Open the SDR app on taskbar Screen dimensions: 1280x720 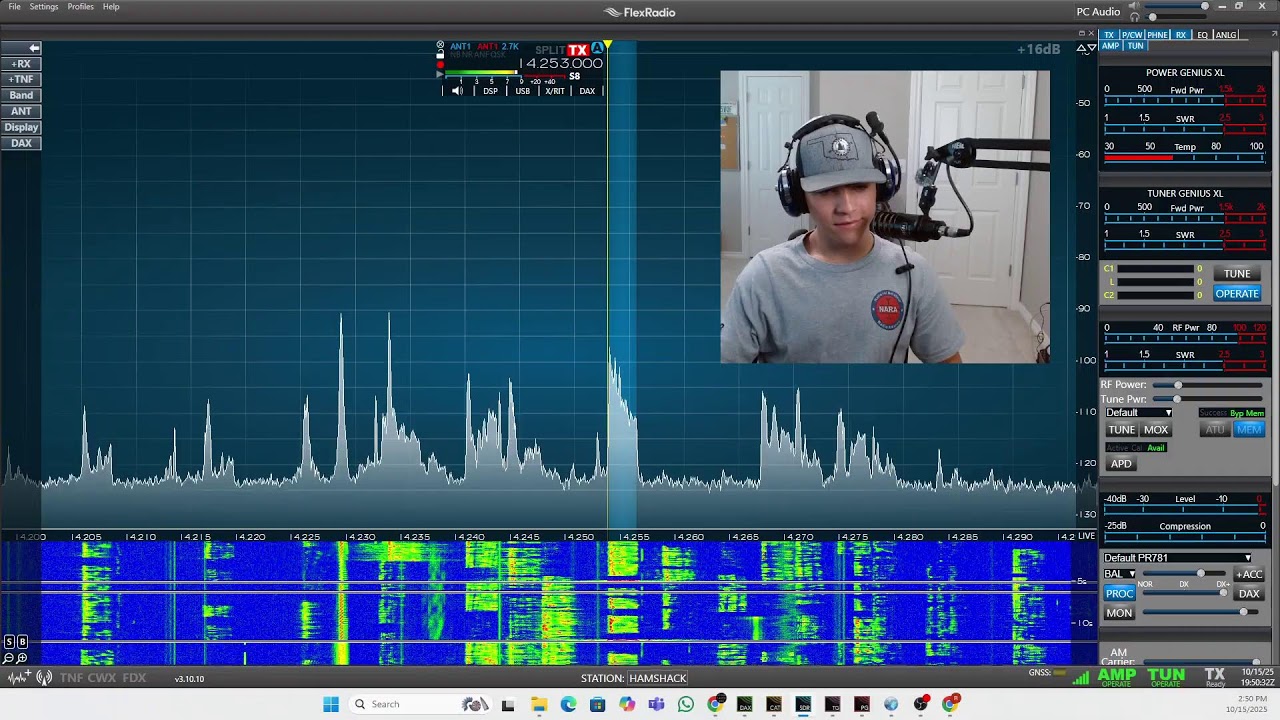tap(803, 705)
